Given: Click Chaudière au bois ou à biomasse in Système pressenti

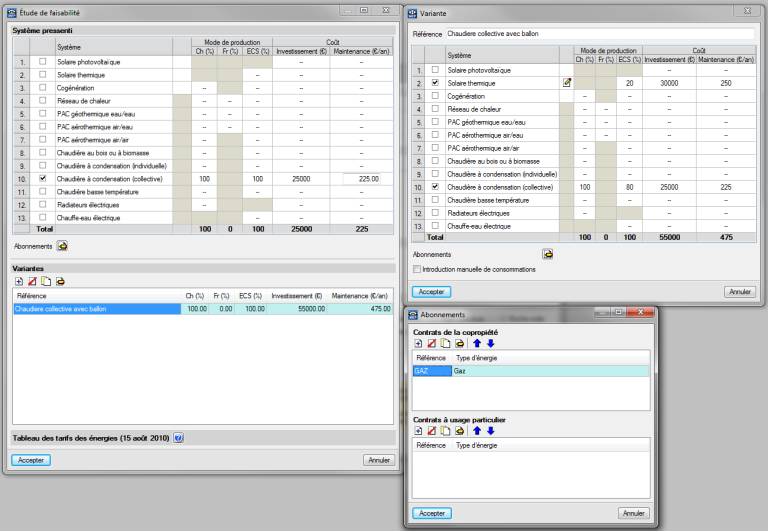Looking at the screenshot, I should click(x=103, y=153).
